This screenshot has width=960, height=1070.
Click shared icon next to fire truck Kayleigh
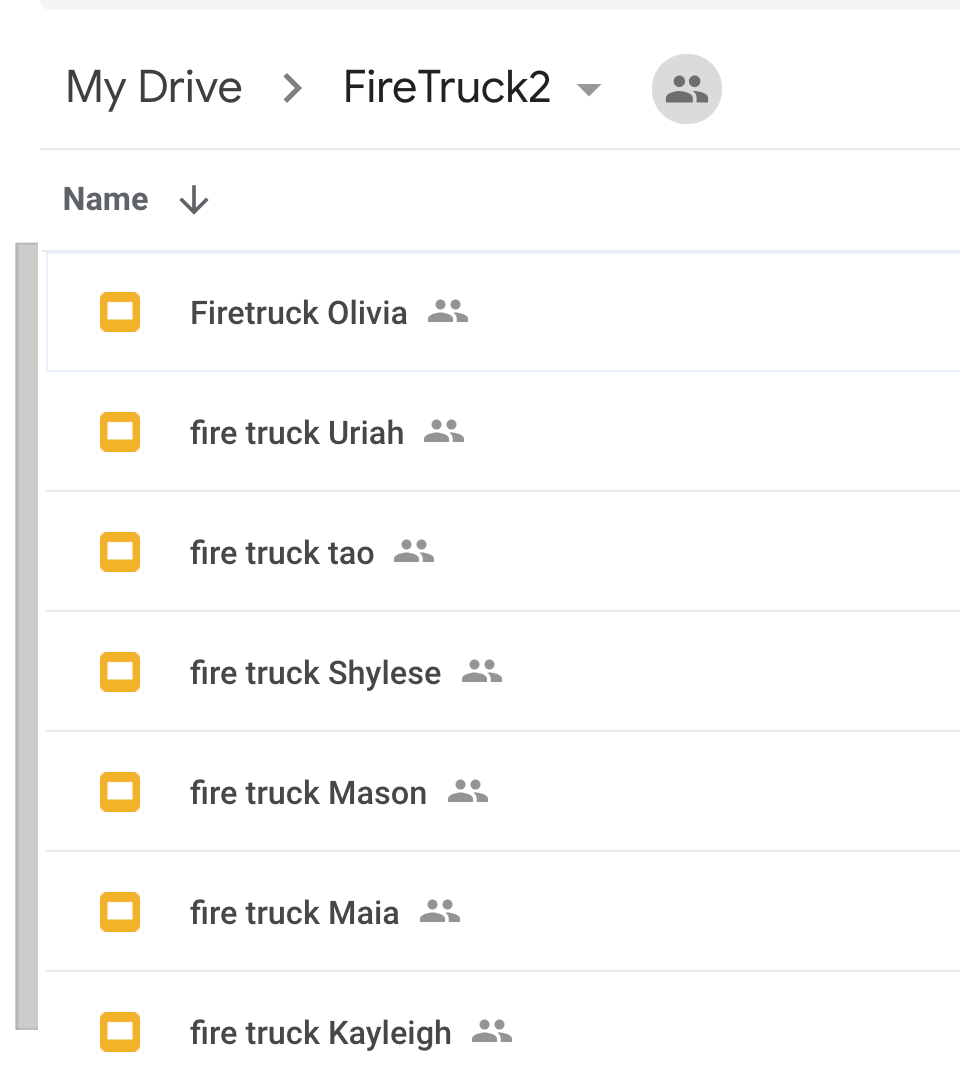492,1032
